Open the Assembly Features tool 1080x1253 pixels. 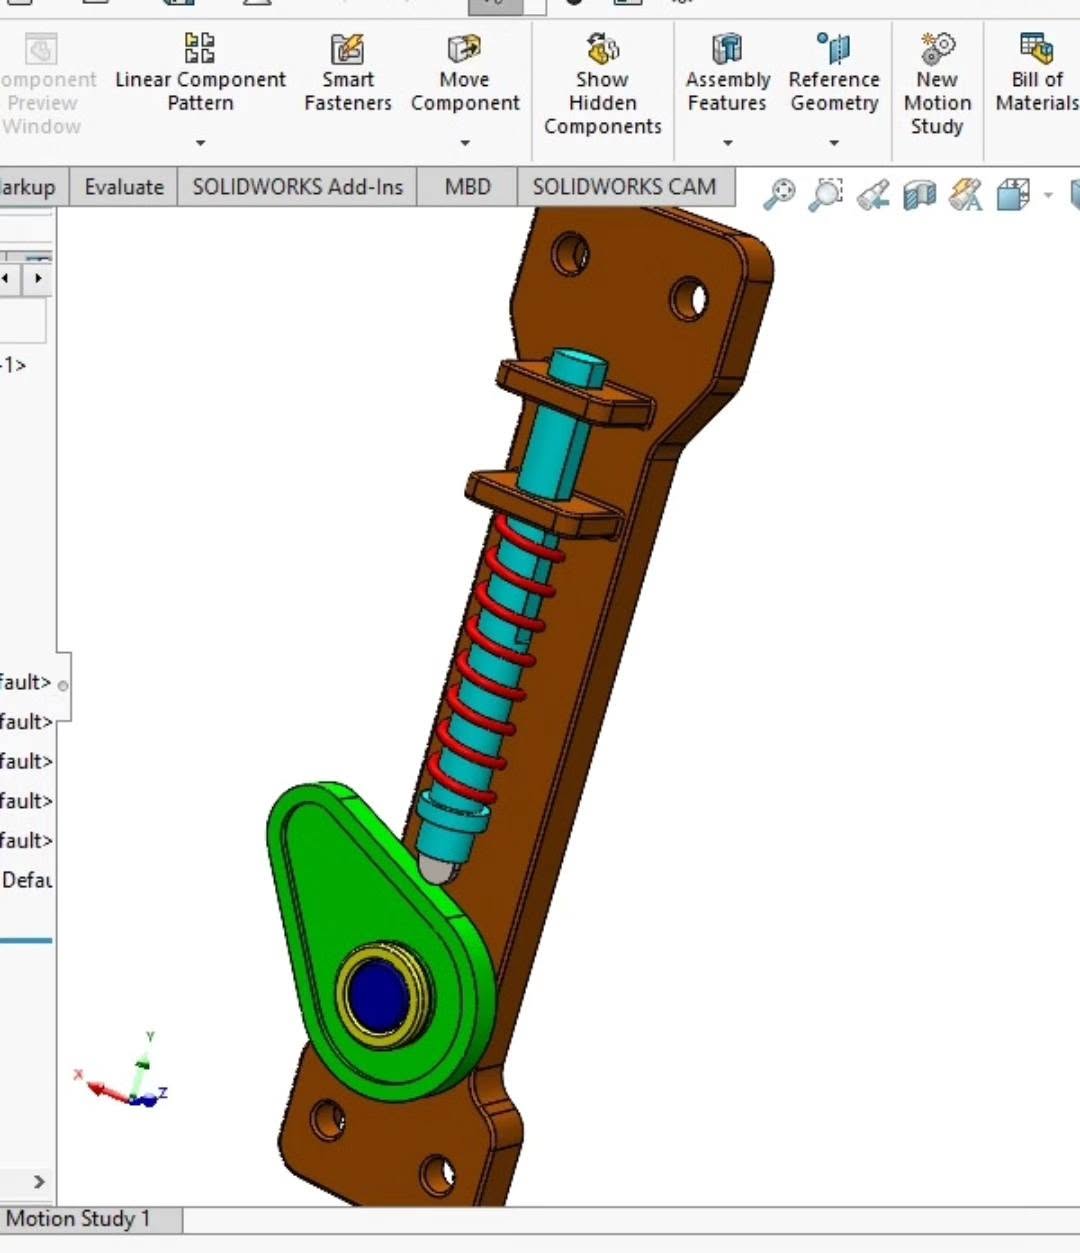pos(727,72)
